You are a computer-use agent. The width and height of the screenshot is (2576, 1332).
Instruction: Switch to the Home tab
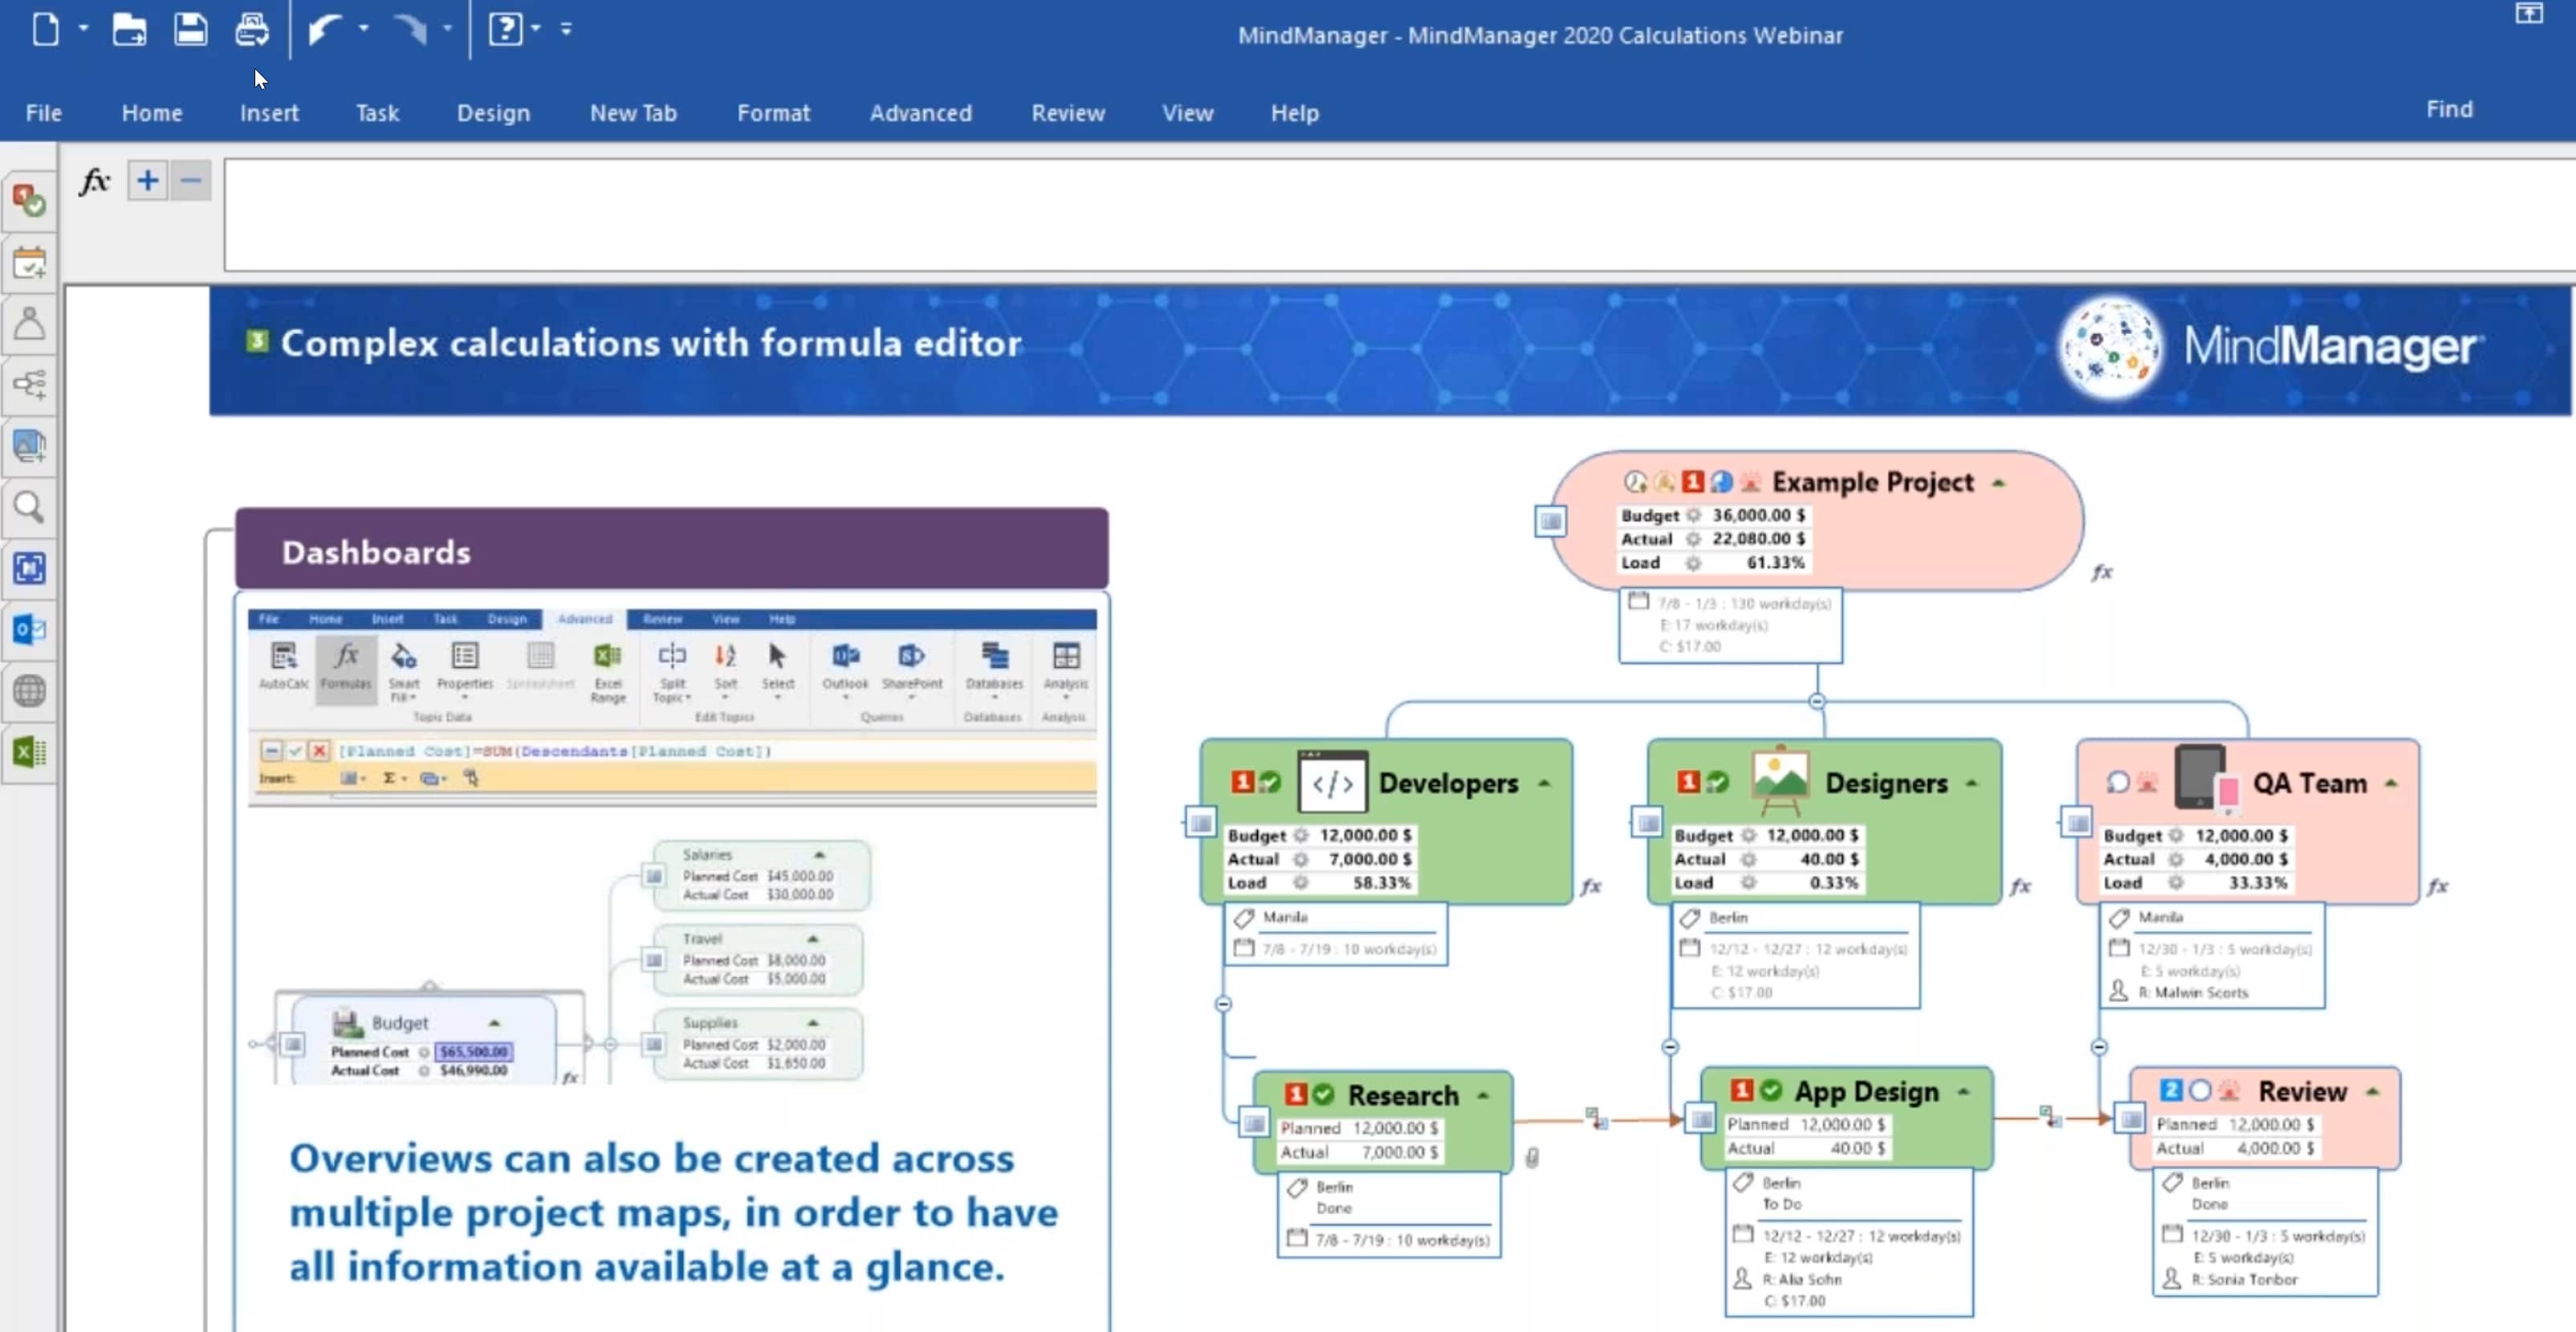(152, 113)
